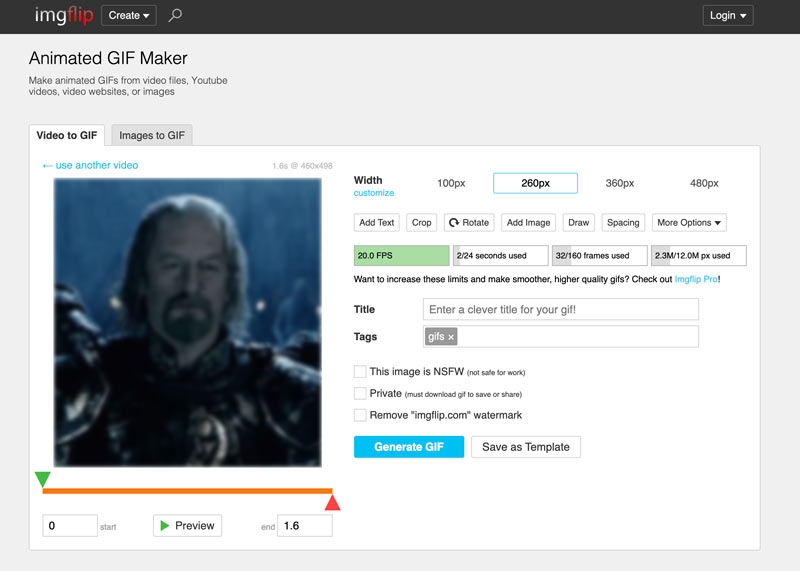Viewport: 800px width, 571px height.
Task: Focus the start time input field
Action: tap(70, 526)
